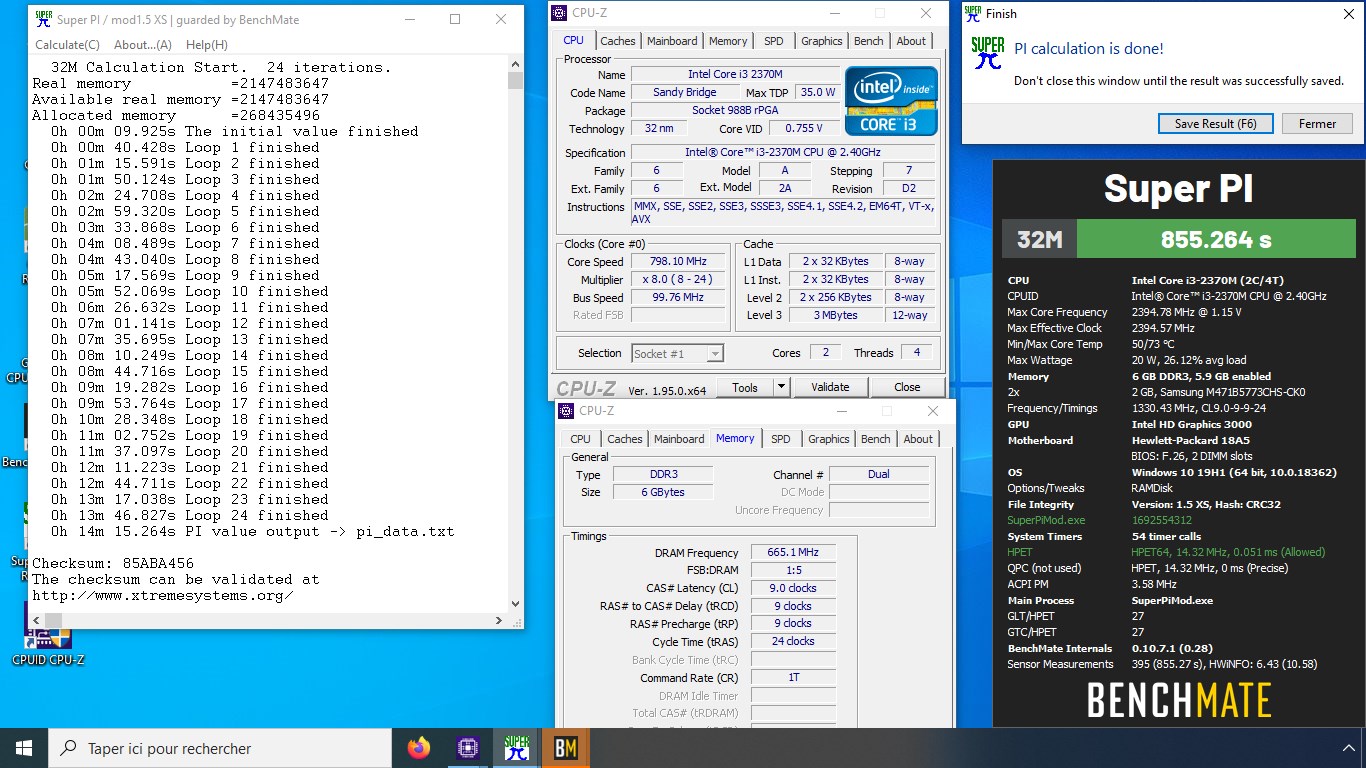Open the Tools dropdown arrow in CPU-Z
Viewport: 1366px width, 768px height.
782,387
